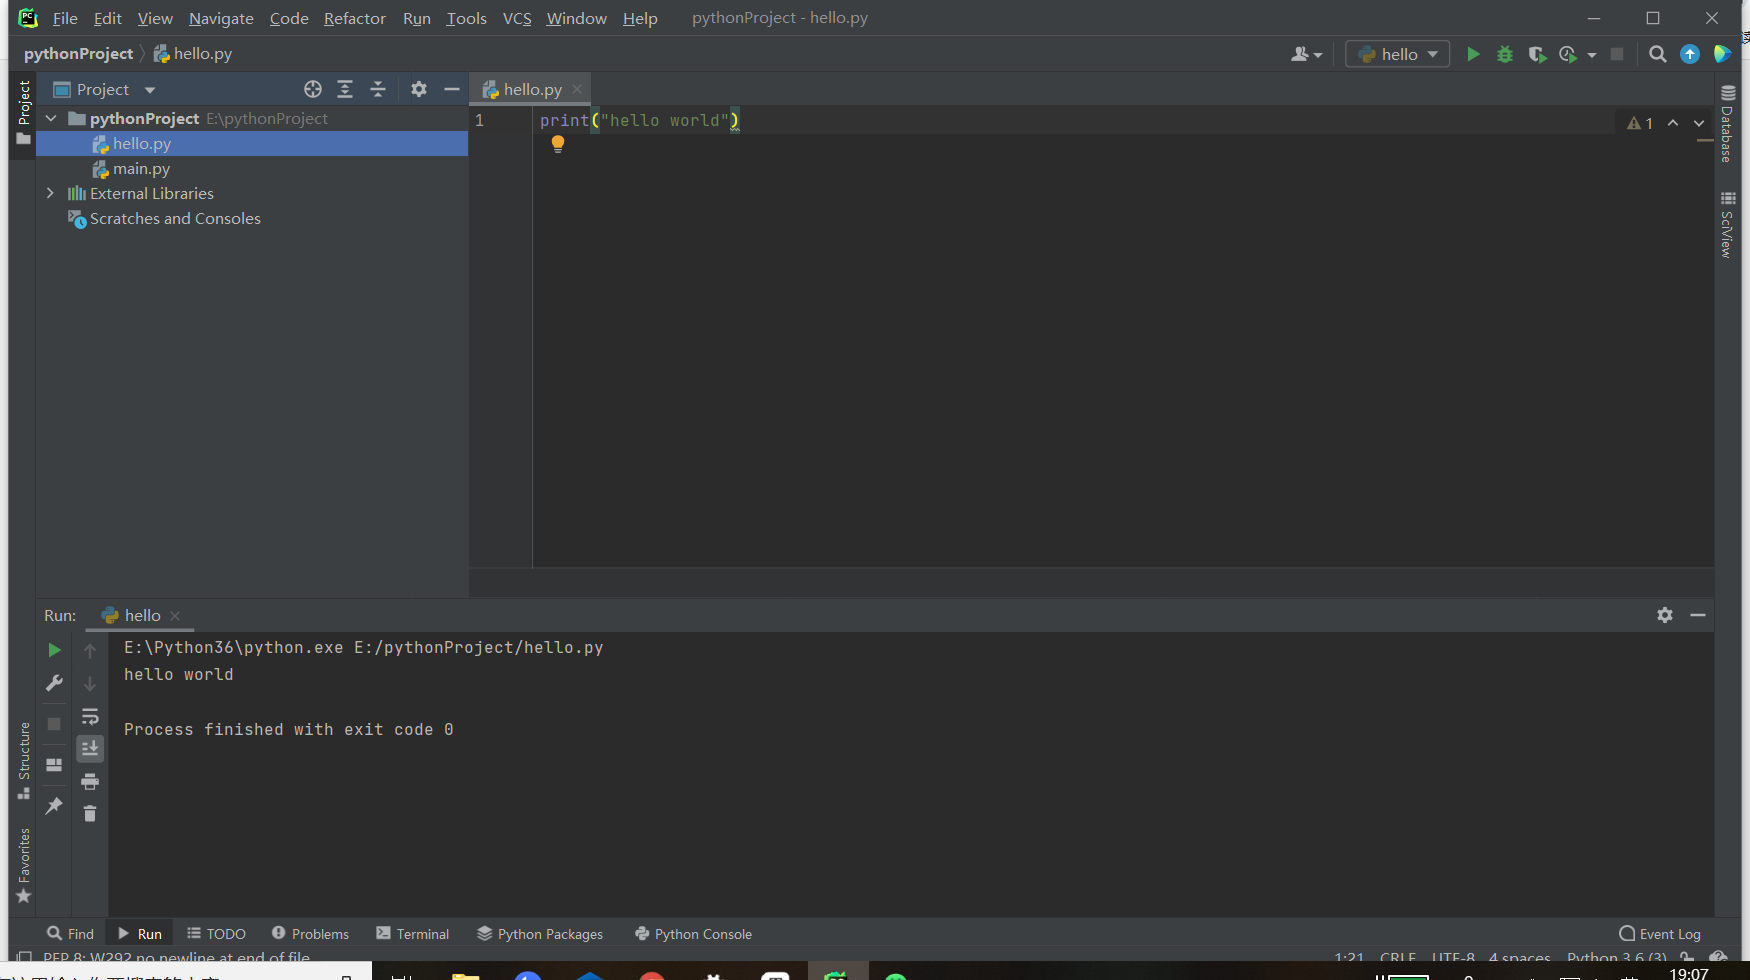Run the hello configuration with green play button
This screenshot has width=1750, height=980.
[1473, 54]
